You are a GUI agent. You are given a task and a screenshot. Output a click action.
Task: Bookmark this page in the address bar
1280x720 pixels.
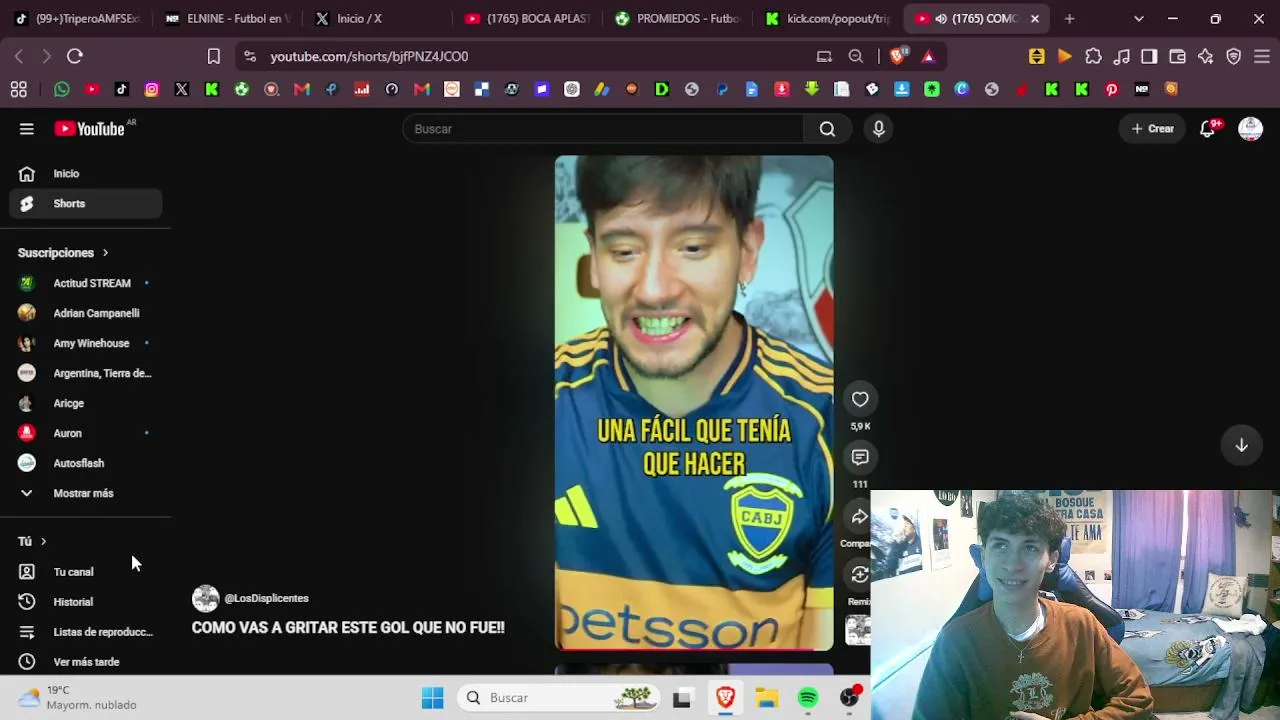(214, 57)
